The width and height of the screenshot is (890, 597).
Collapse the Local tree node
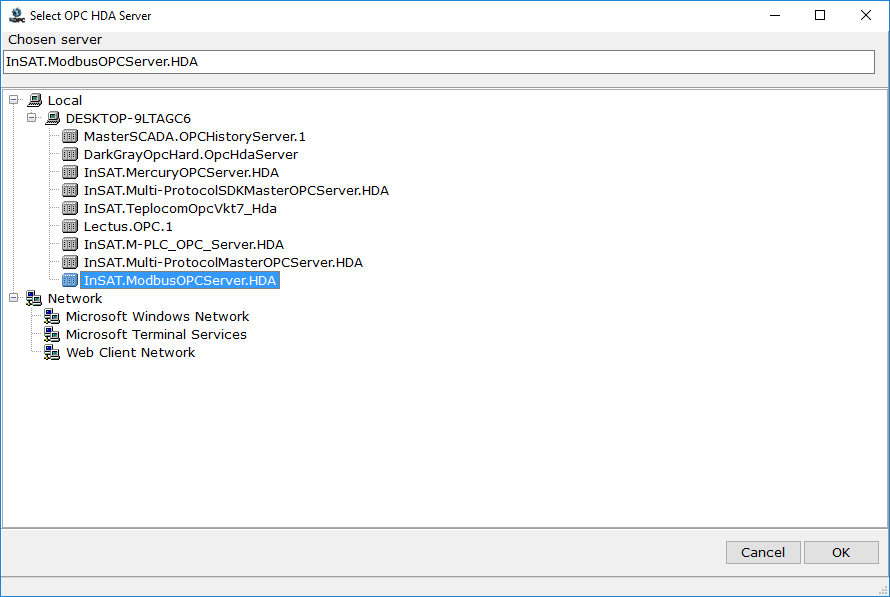(14, 100)
